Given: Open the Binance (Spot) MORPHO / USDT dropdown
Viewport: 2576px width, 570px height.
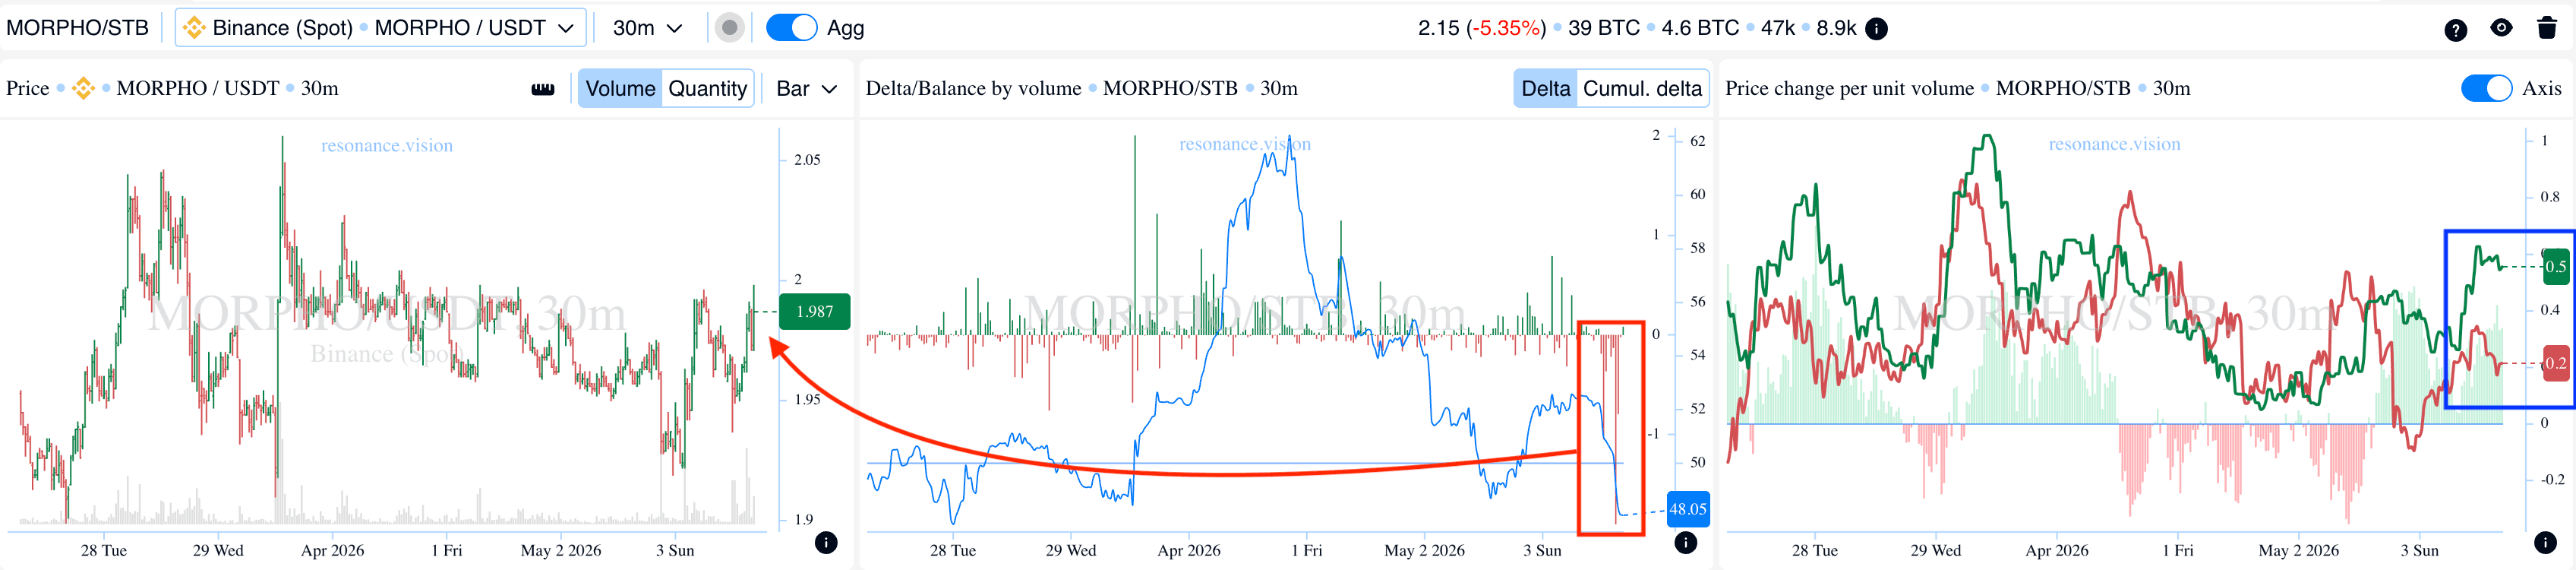Looking at the screenshot, I should coord(380,28).
